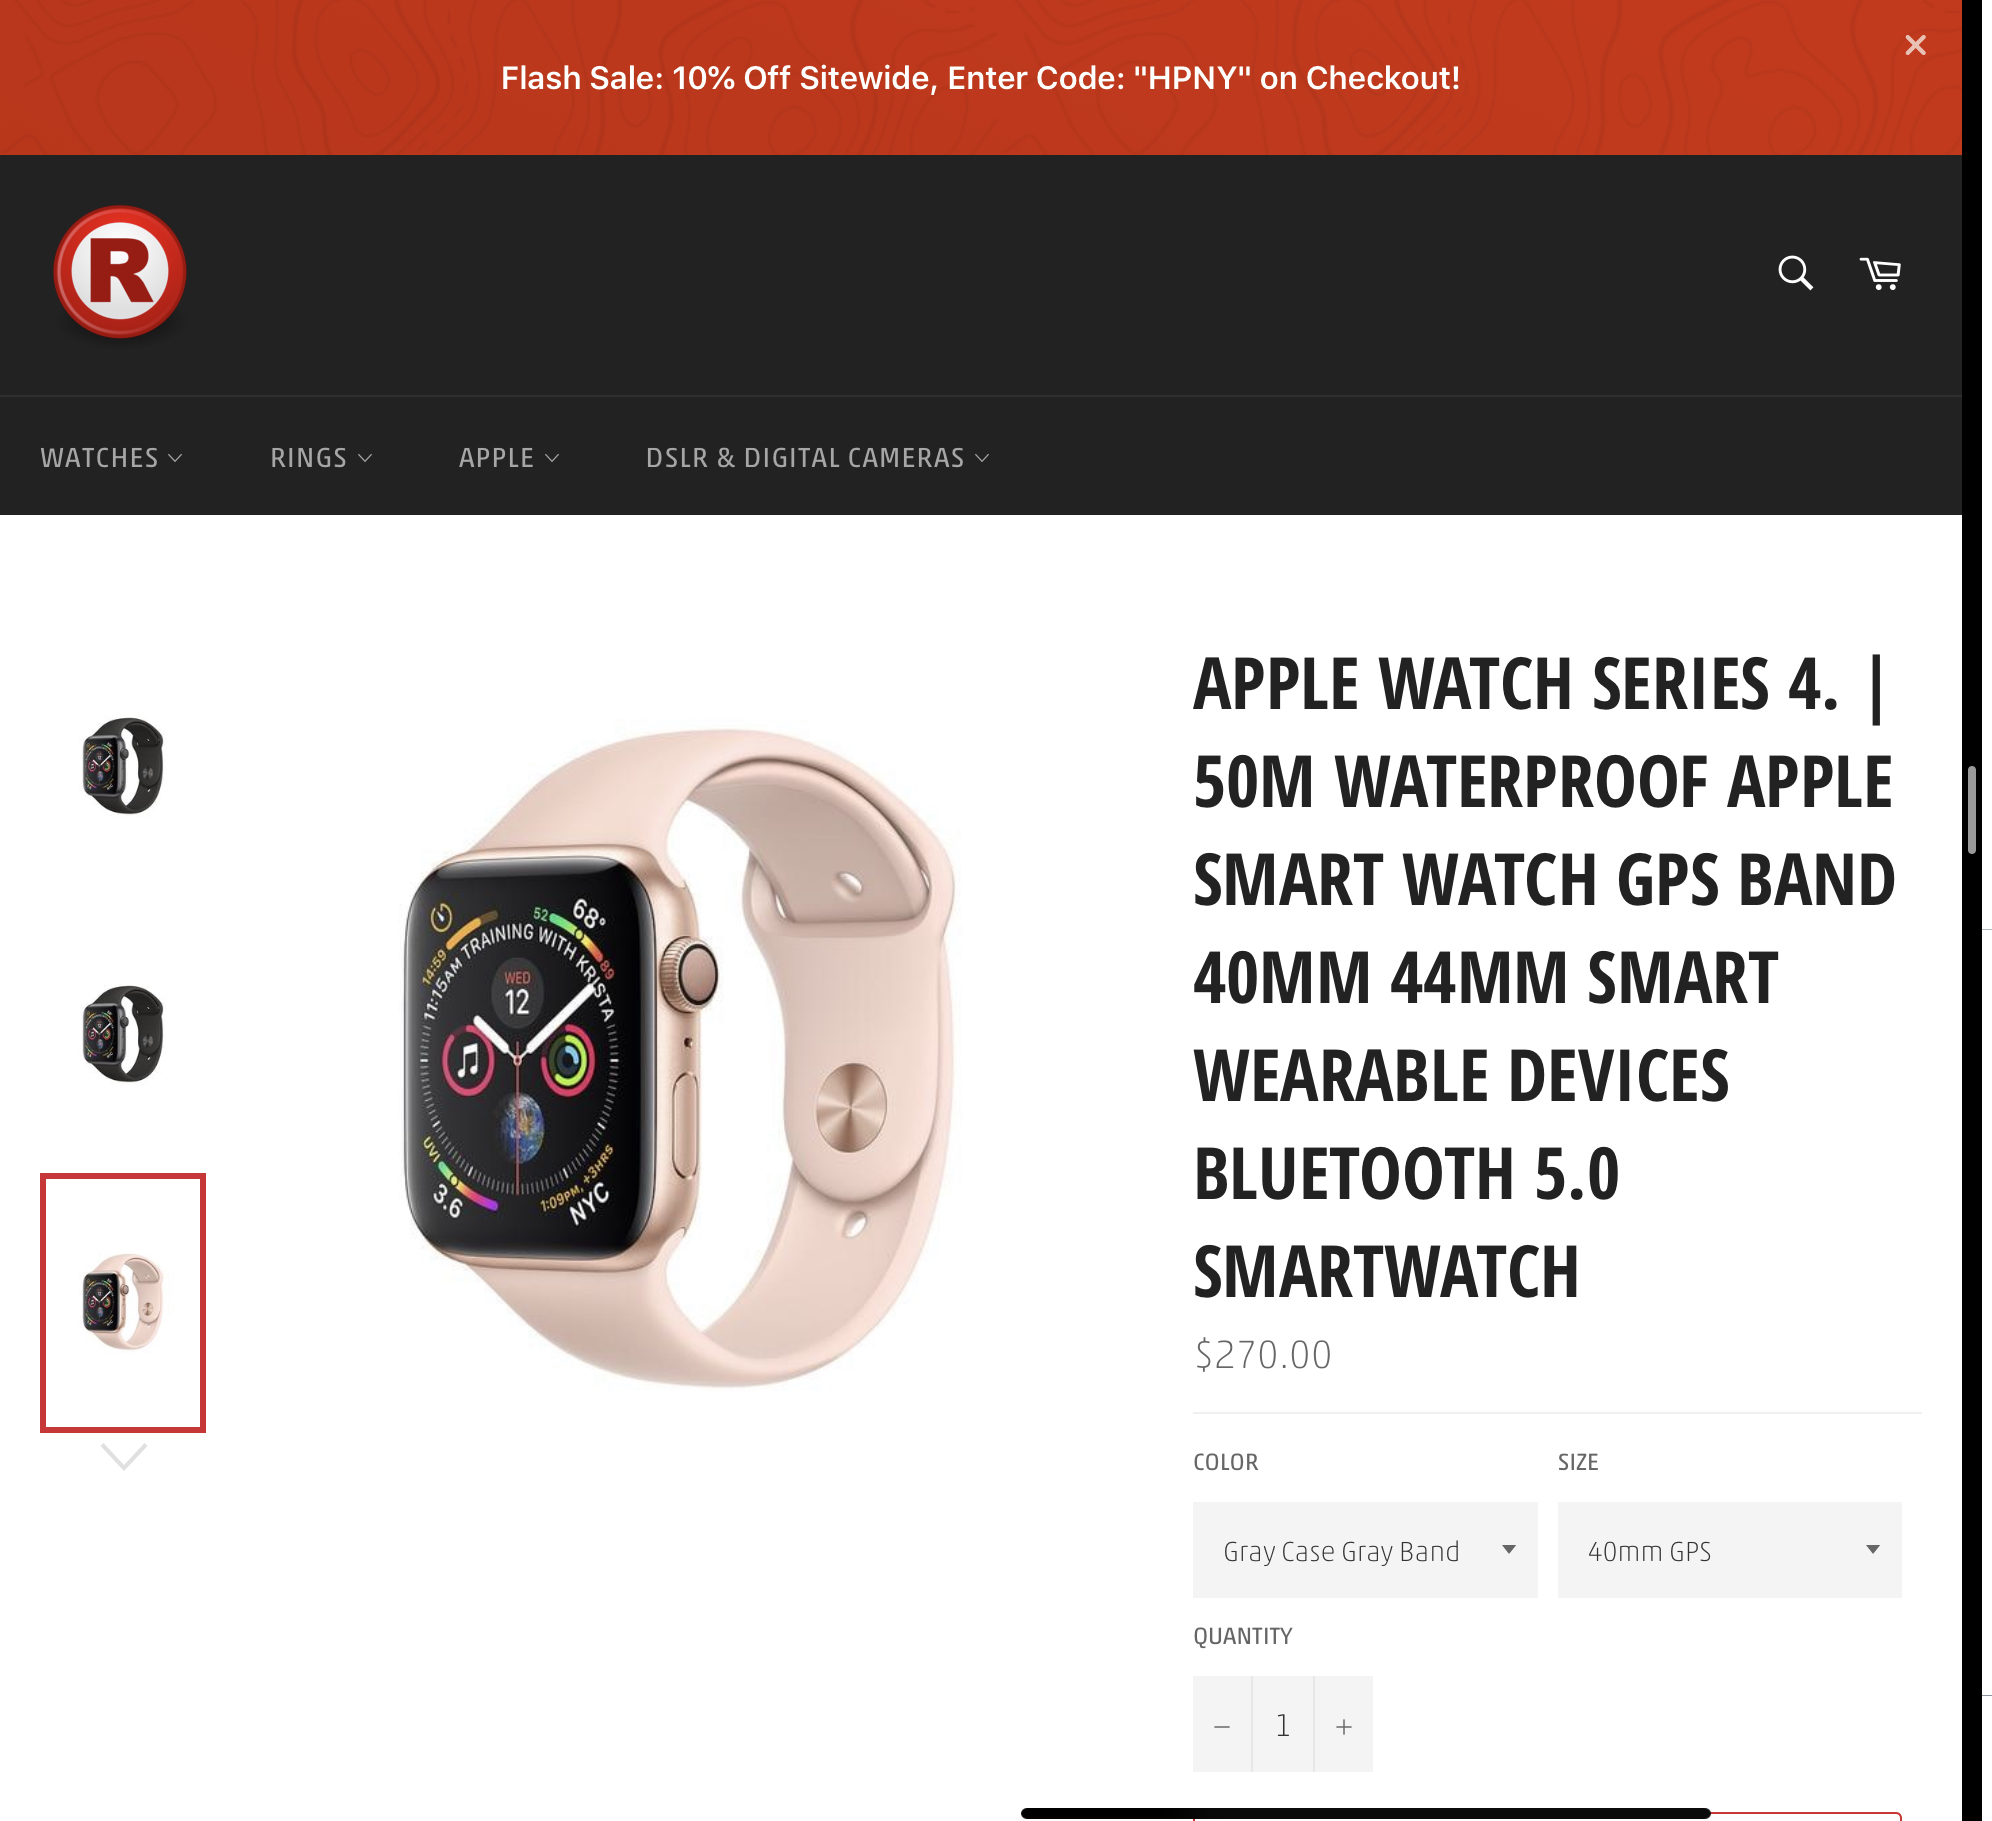Close the Flash Sale banner
Viewport: 1992px width, 1821px height.
pos(1915,45)
